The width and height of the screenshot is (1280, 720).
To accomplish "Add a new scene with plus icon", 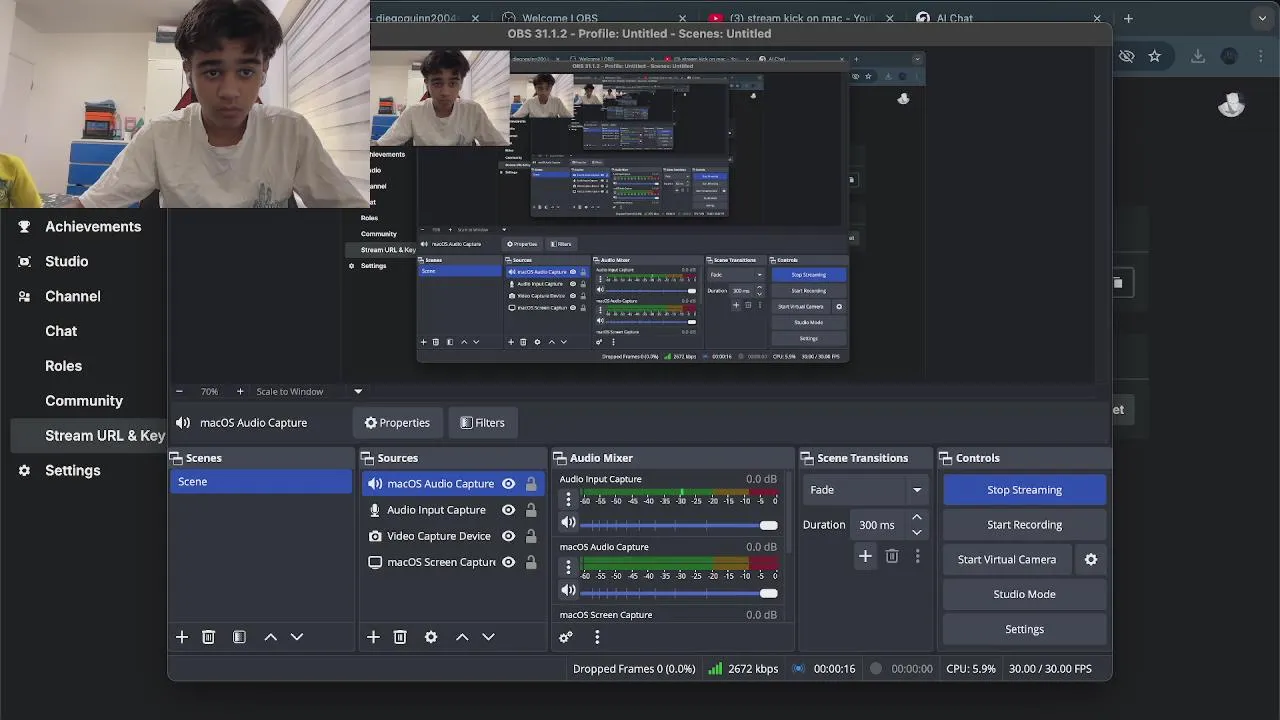I will point(182,637).
